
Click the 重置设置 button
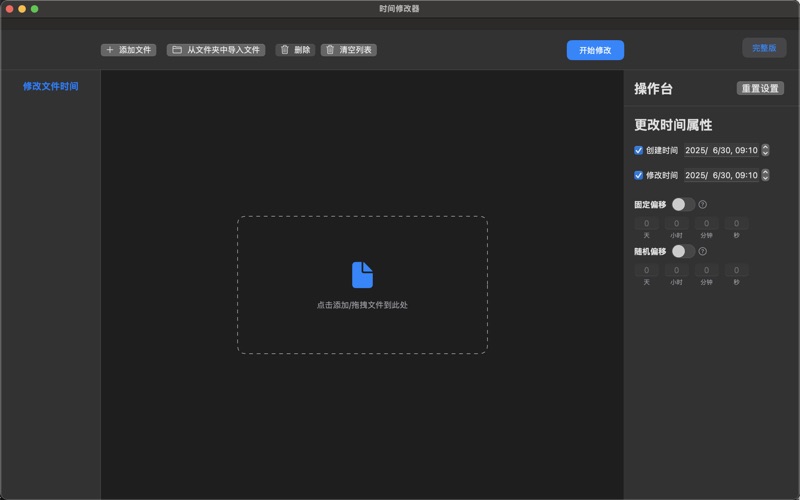pos(760,88)
